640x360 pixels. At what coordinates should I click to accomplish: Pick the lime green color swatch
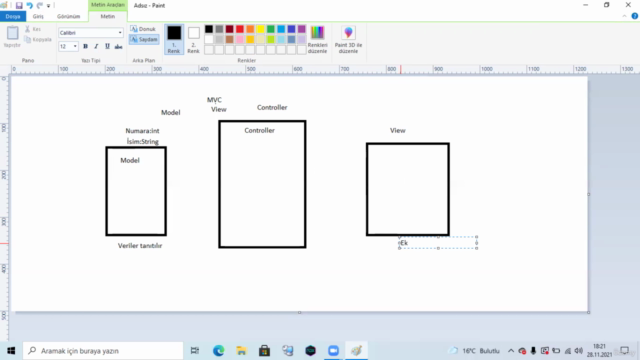pos(271,40)
